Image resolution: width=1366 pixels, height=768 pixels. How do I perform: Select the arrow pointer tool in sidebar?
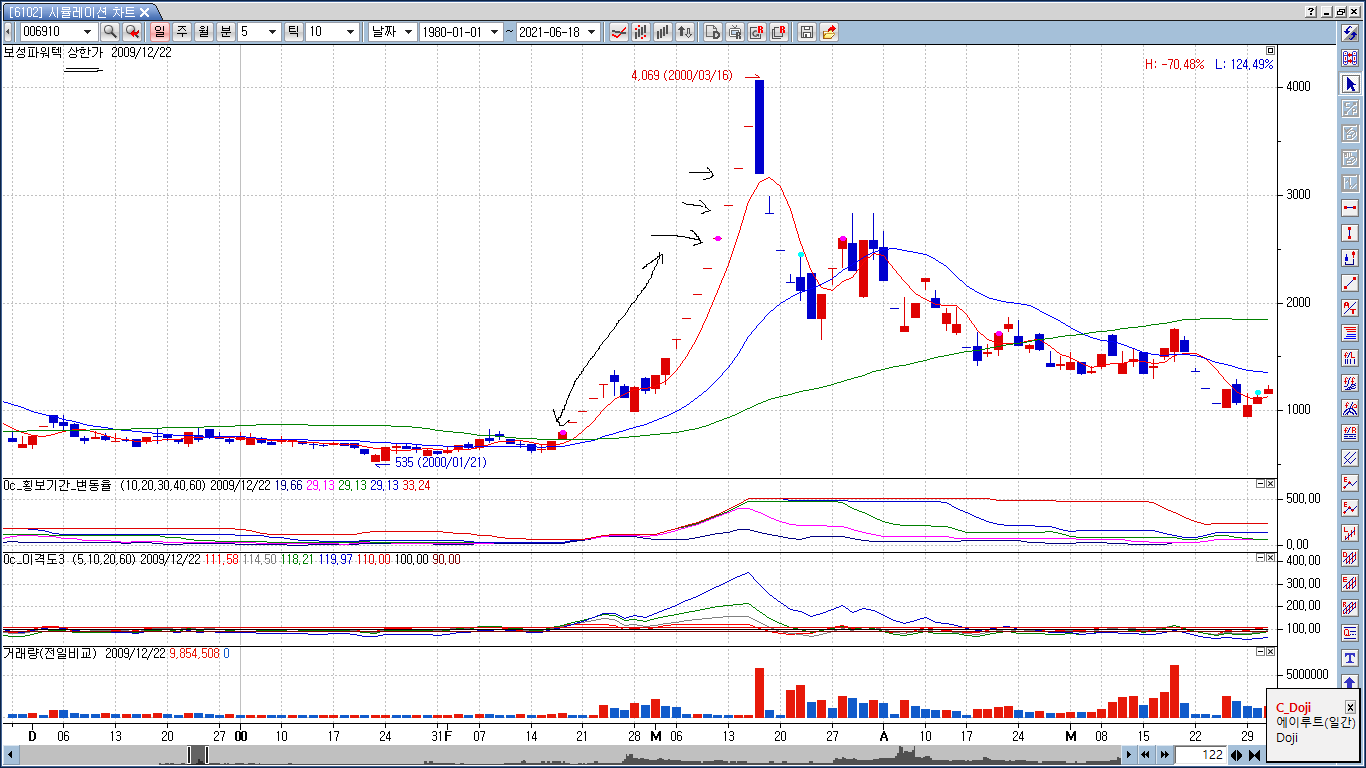pos(1350,84)
